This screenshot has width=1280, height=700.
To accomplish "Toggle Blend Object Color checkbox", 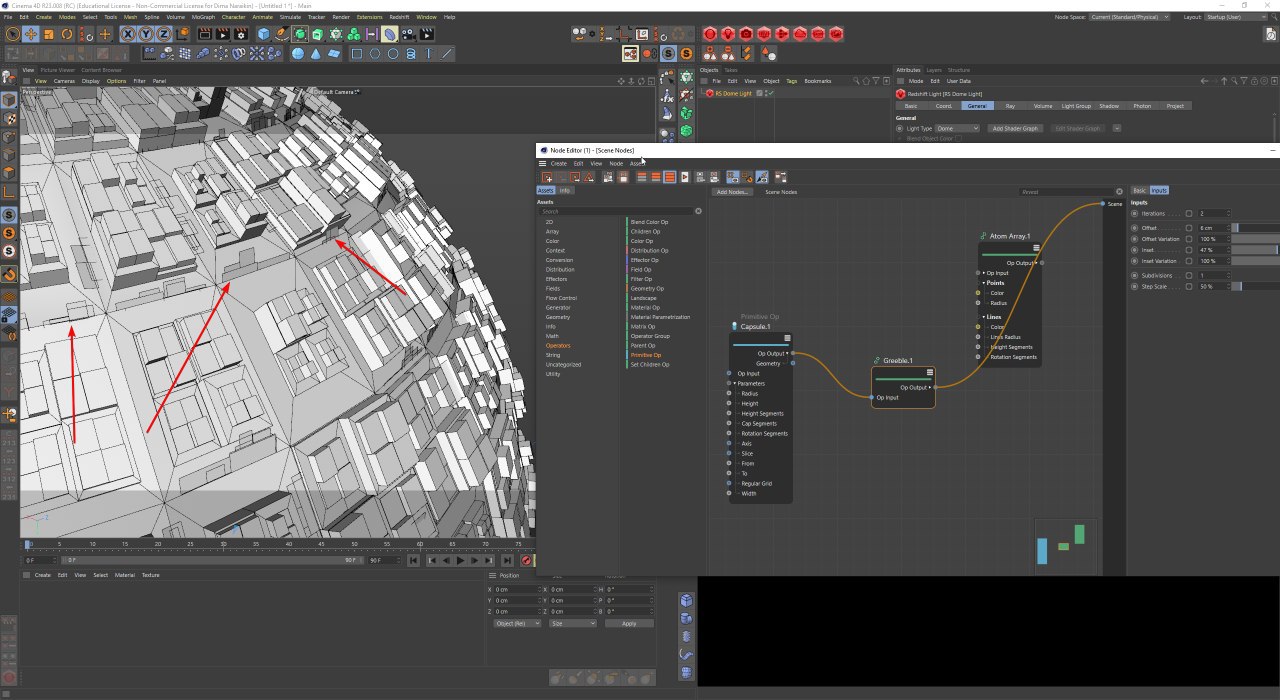I will tap(958, 138).
